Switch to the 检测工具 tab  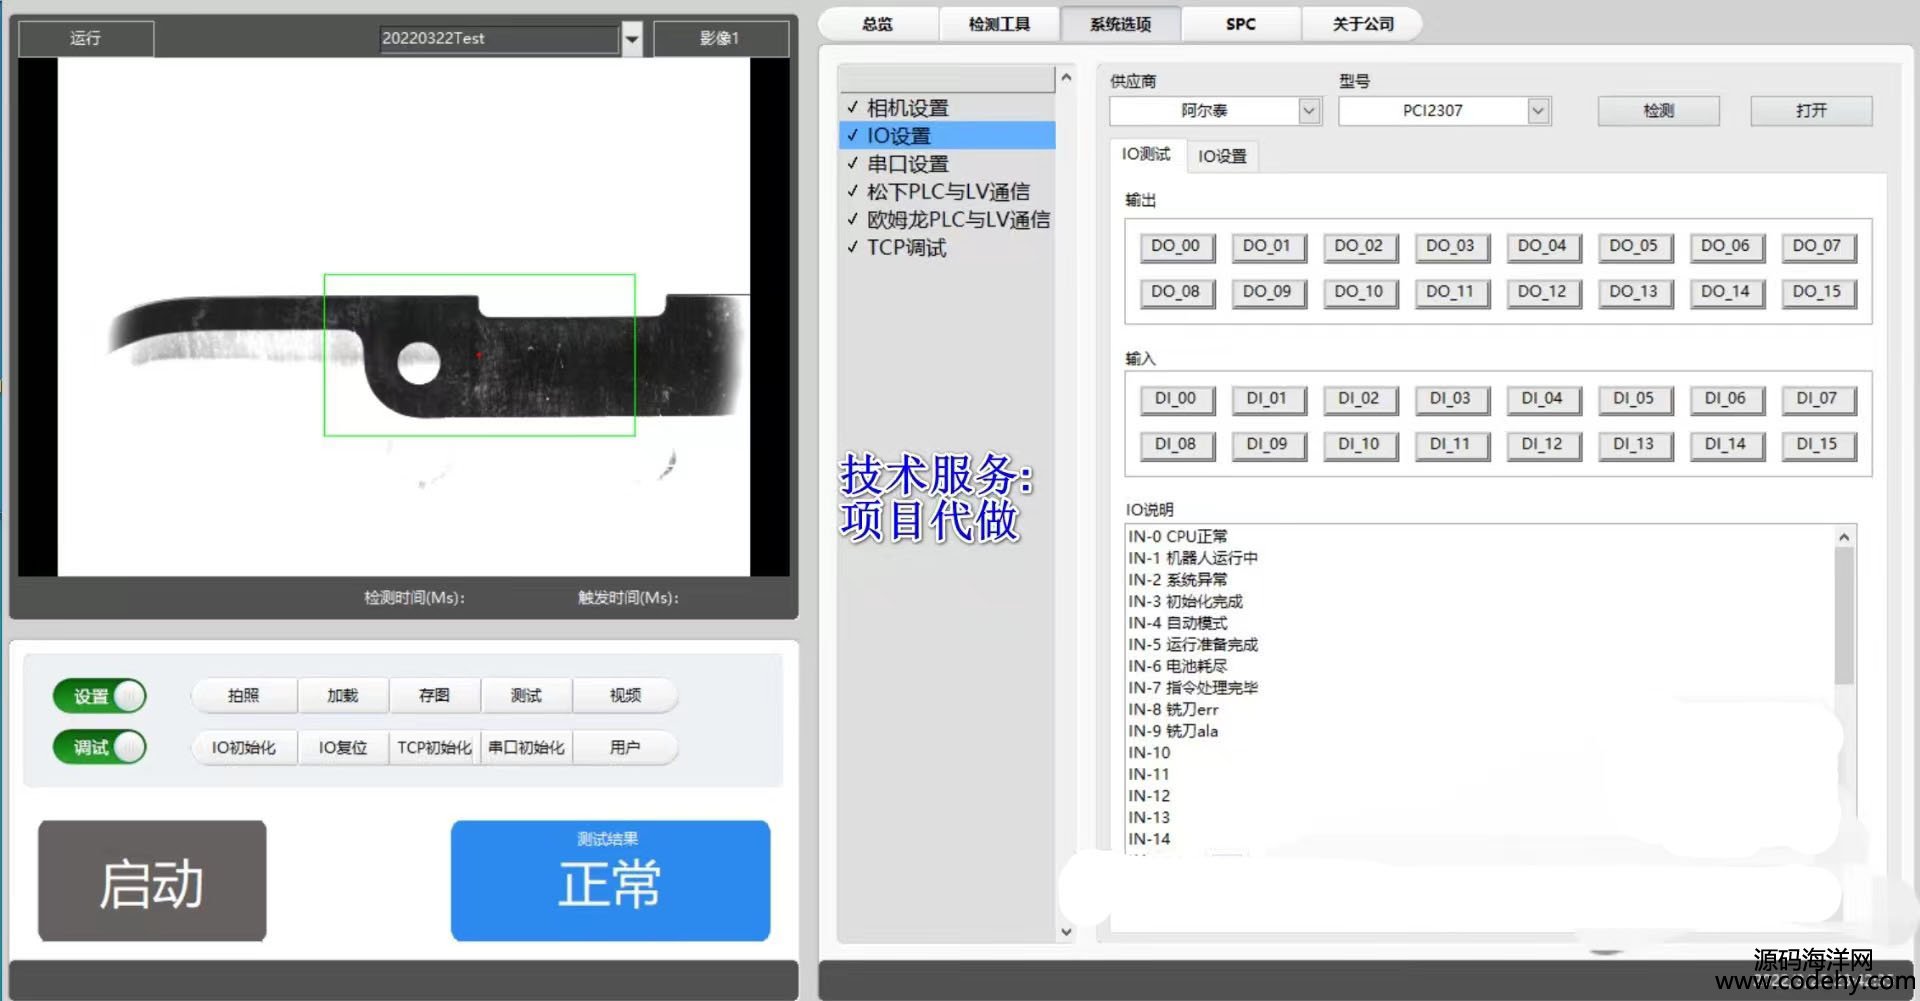(x=999, y=24)
